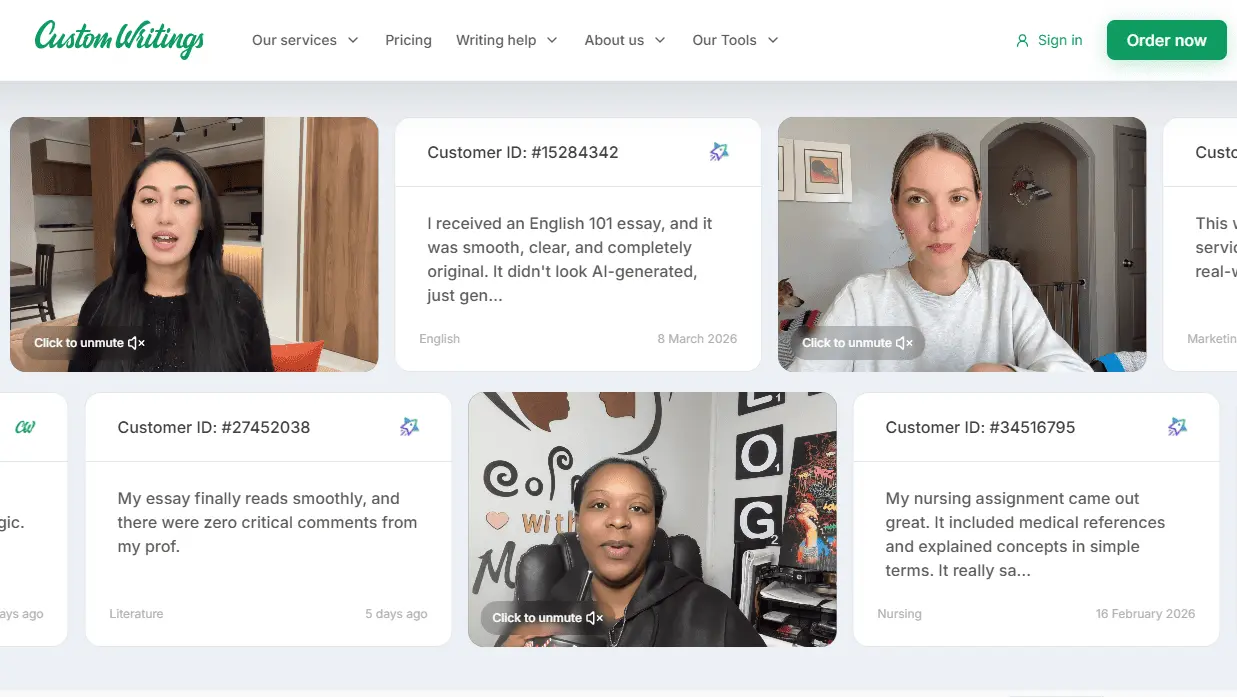Expand the Our services dropdown
The height and width of the screenshot is (697, 1237).
click(x=305, y=40)
